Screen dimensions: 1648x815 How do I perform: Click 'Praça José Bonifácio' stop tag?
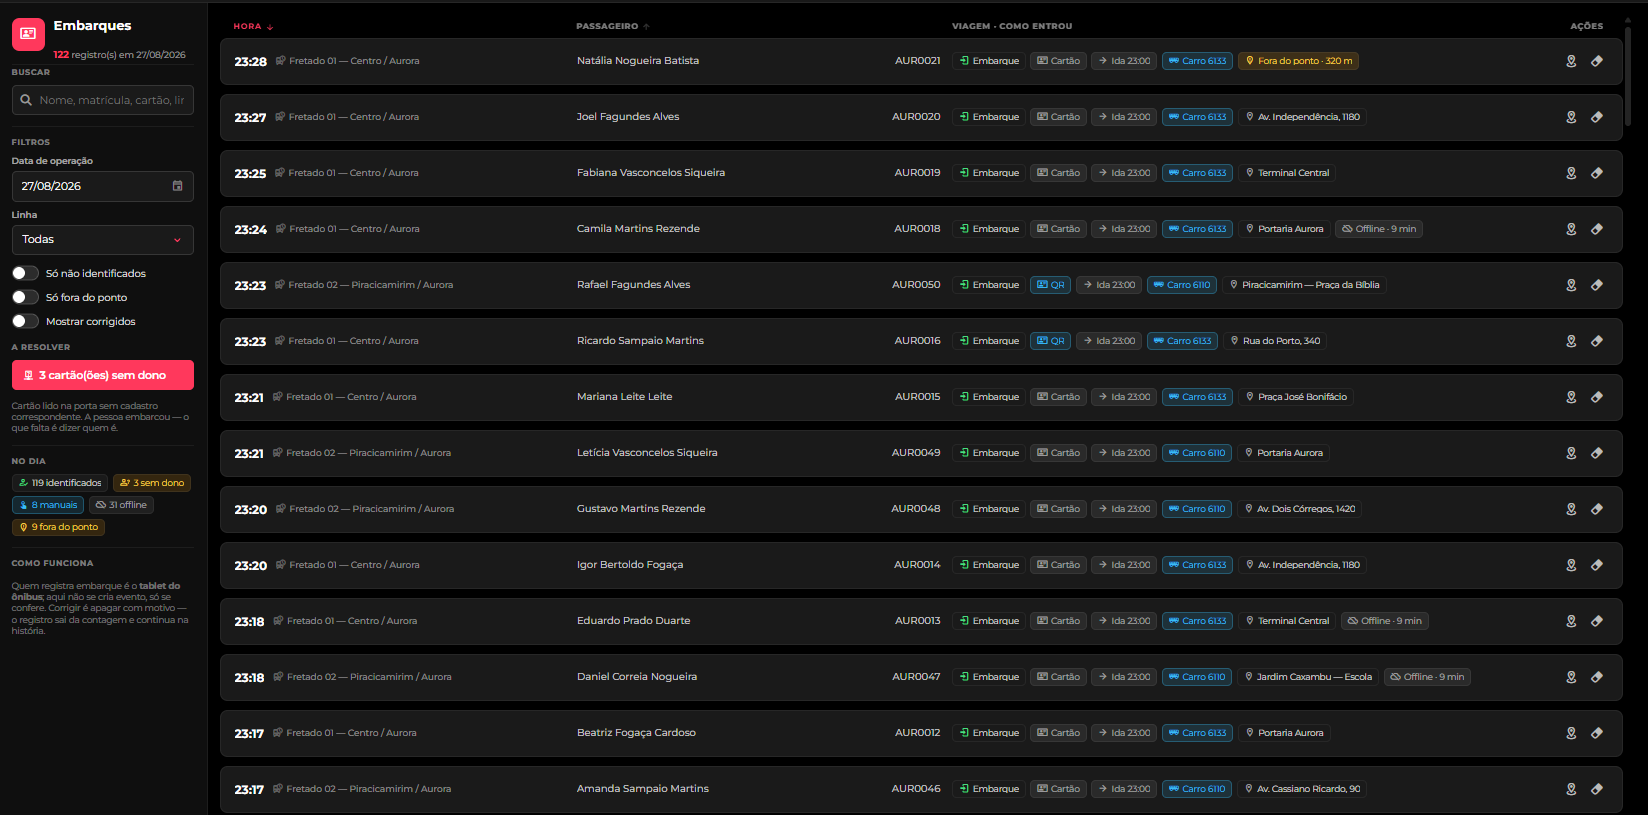(x=1296, y=397)
